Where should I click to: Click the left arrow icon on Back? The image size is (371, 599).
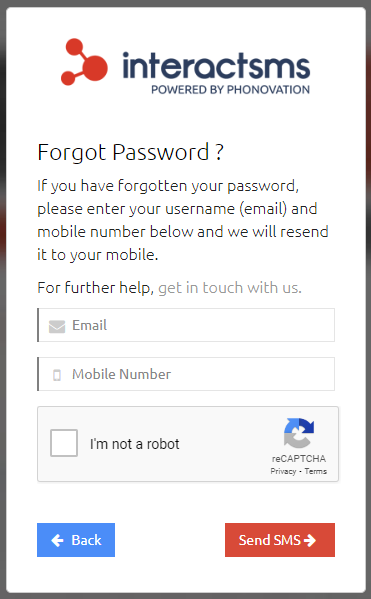[x=57, y=540]
